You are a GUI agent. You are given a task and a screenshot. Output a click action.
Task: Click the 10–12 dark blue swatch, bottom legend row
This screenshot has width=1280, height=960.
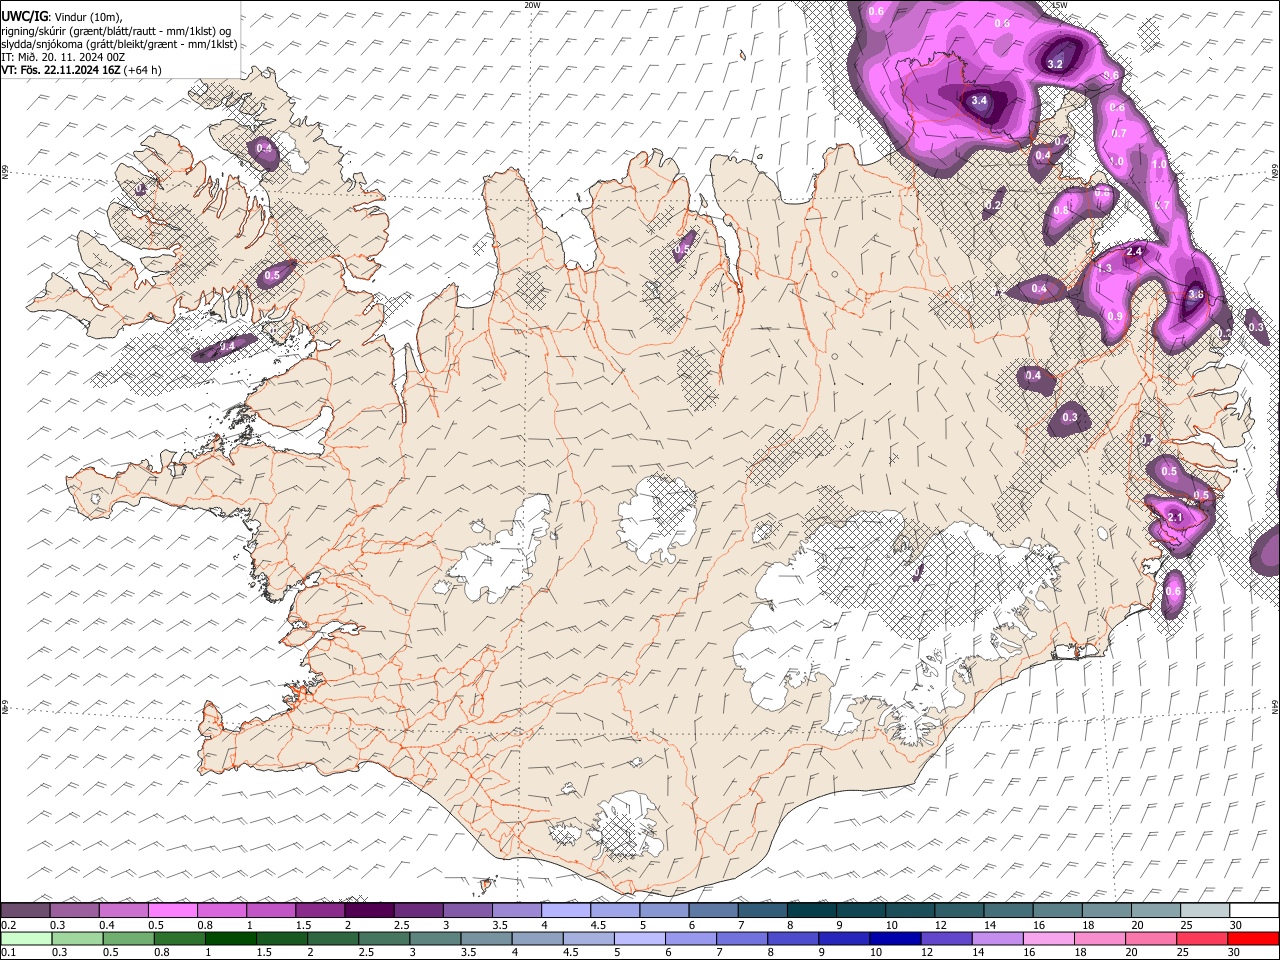[894, 938]
